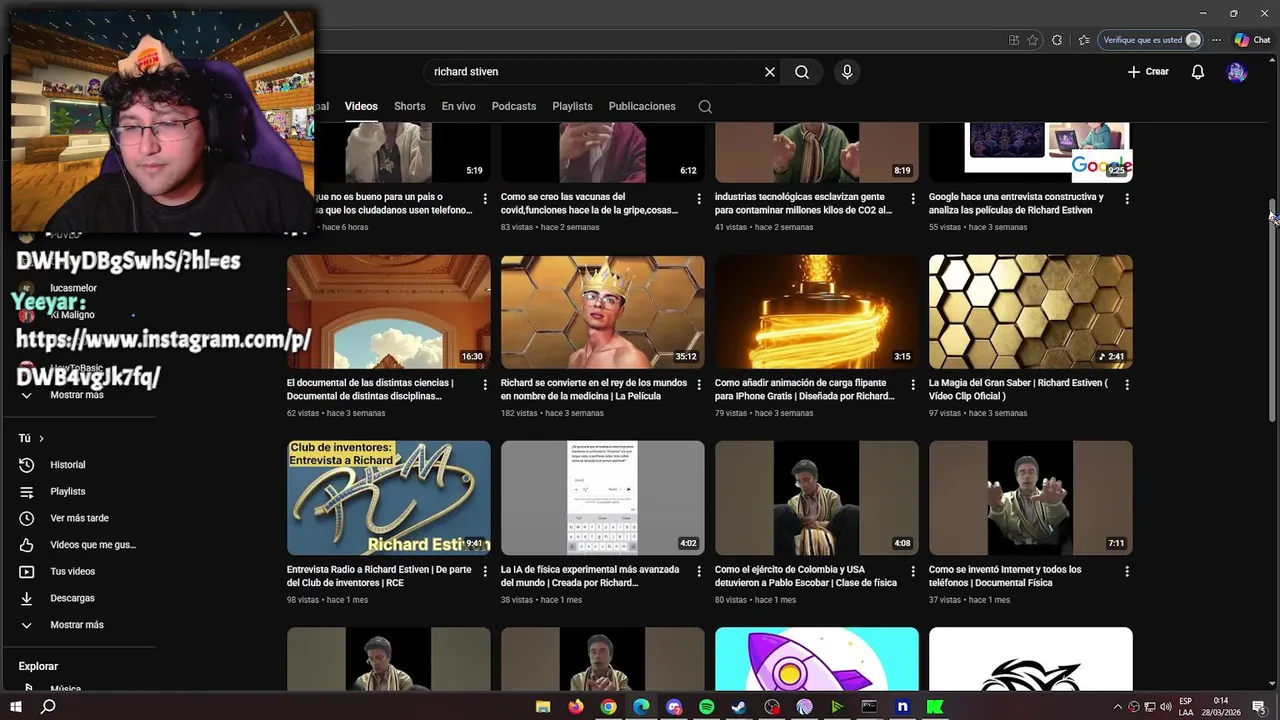Open Copilot Chat in Edge
1280x720 pixels.
pos(1252,40)
